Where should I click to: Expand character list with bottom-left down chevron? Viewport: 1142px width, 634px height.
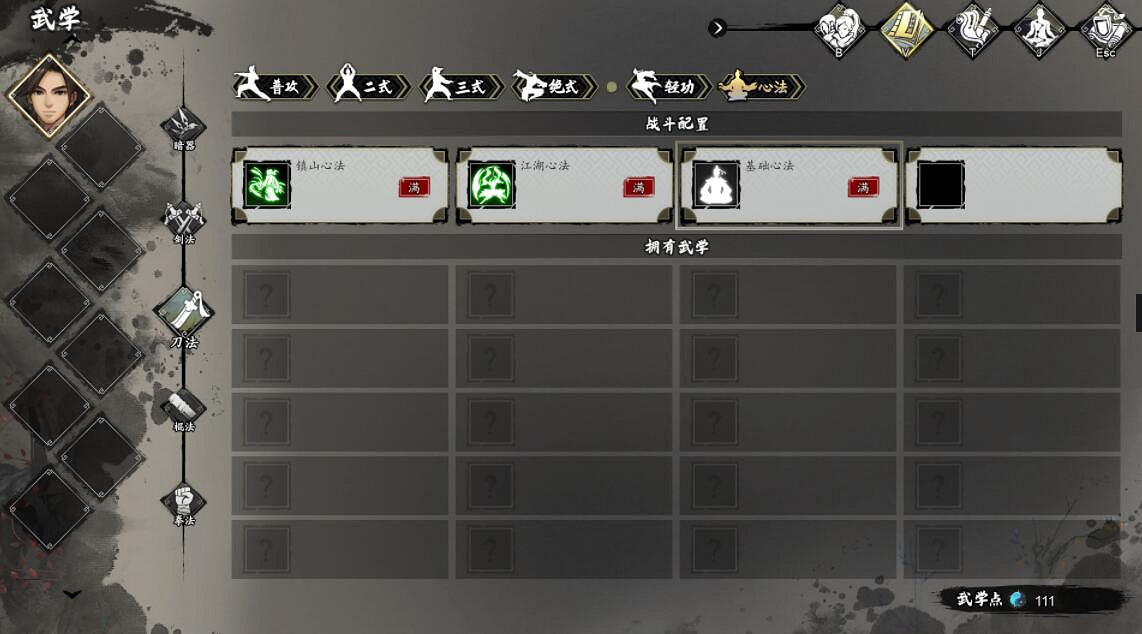click(71, 594)
